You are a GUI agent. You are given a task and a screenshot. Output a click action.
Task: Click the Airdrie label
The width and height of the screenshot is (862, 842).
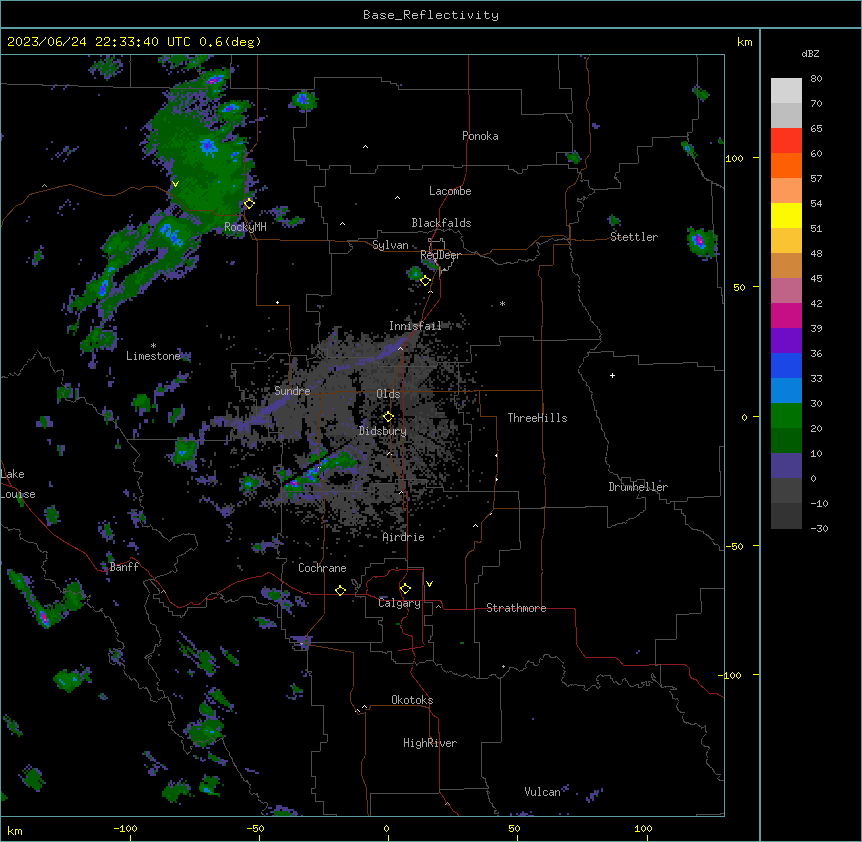point(403,537)
